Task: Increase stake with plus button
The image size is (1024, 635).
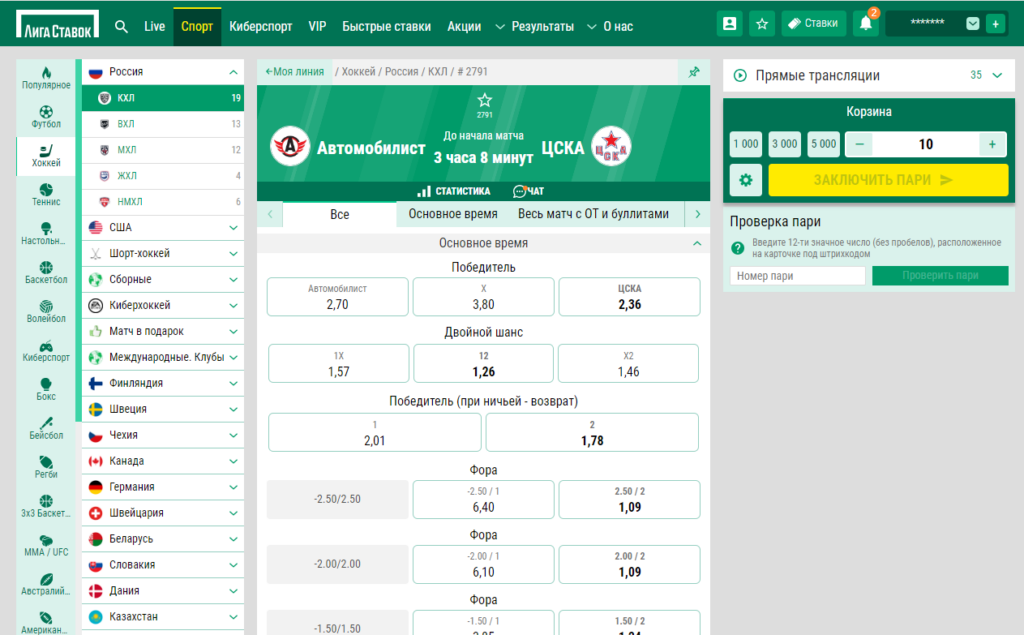Action: click(x=992, y=144)
